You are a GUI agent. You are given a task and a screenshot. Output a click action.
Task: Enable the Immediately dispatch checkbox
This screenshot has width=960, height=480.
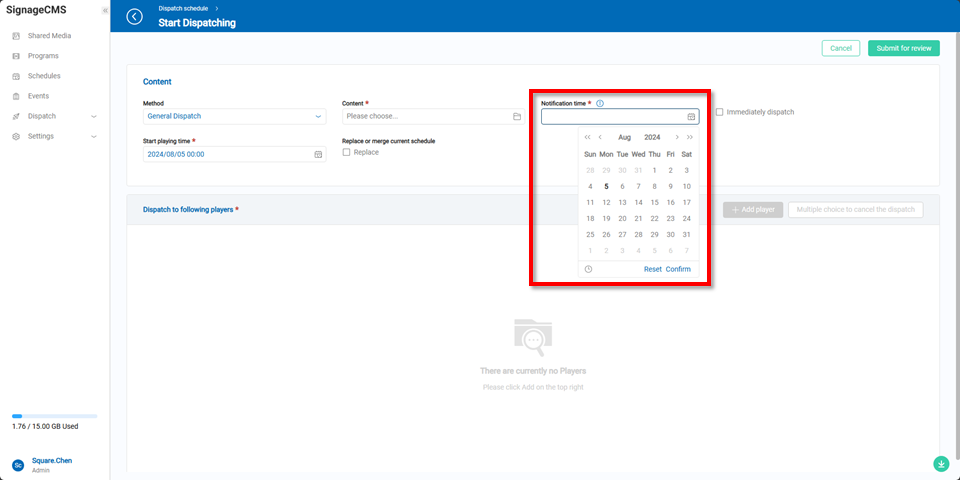(x=720, y=112)
